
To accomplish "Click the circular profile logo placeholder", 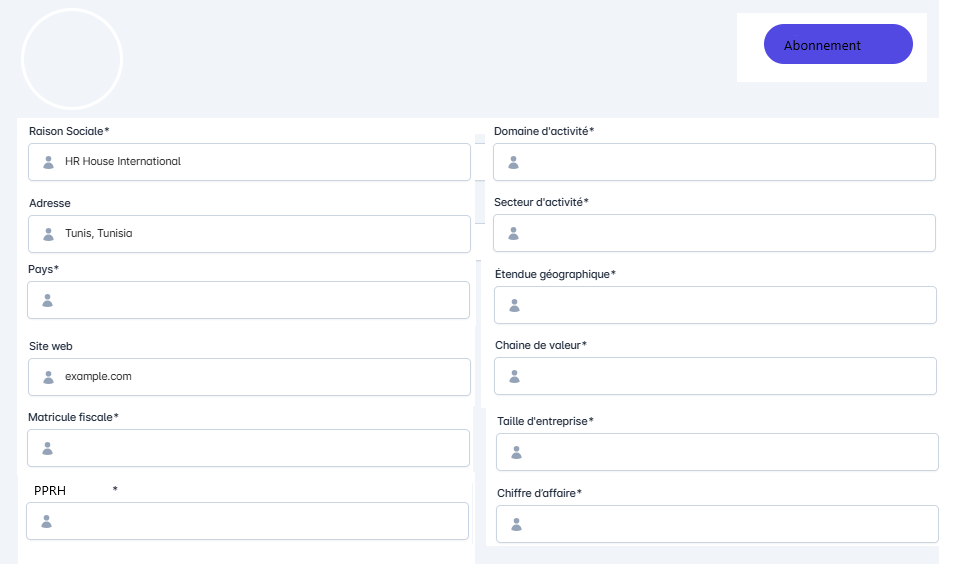I will click(72, 59).
